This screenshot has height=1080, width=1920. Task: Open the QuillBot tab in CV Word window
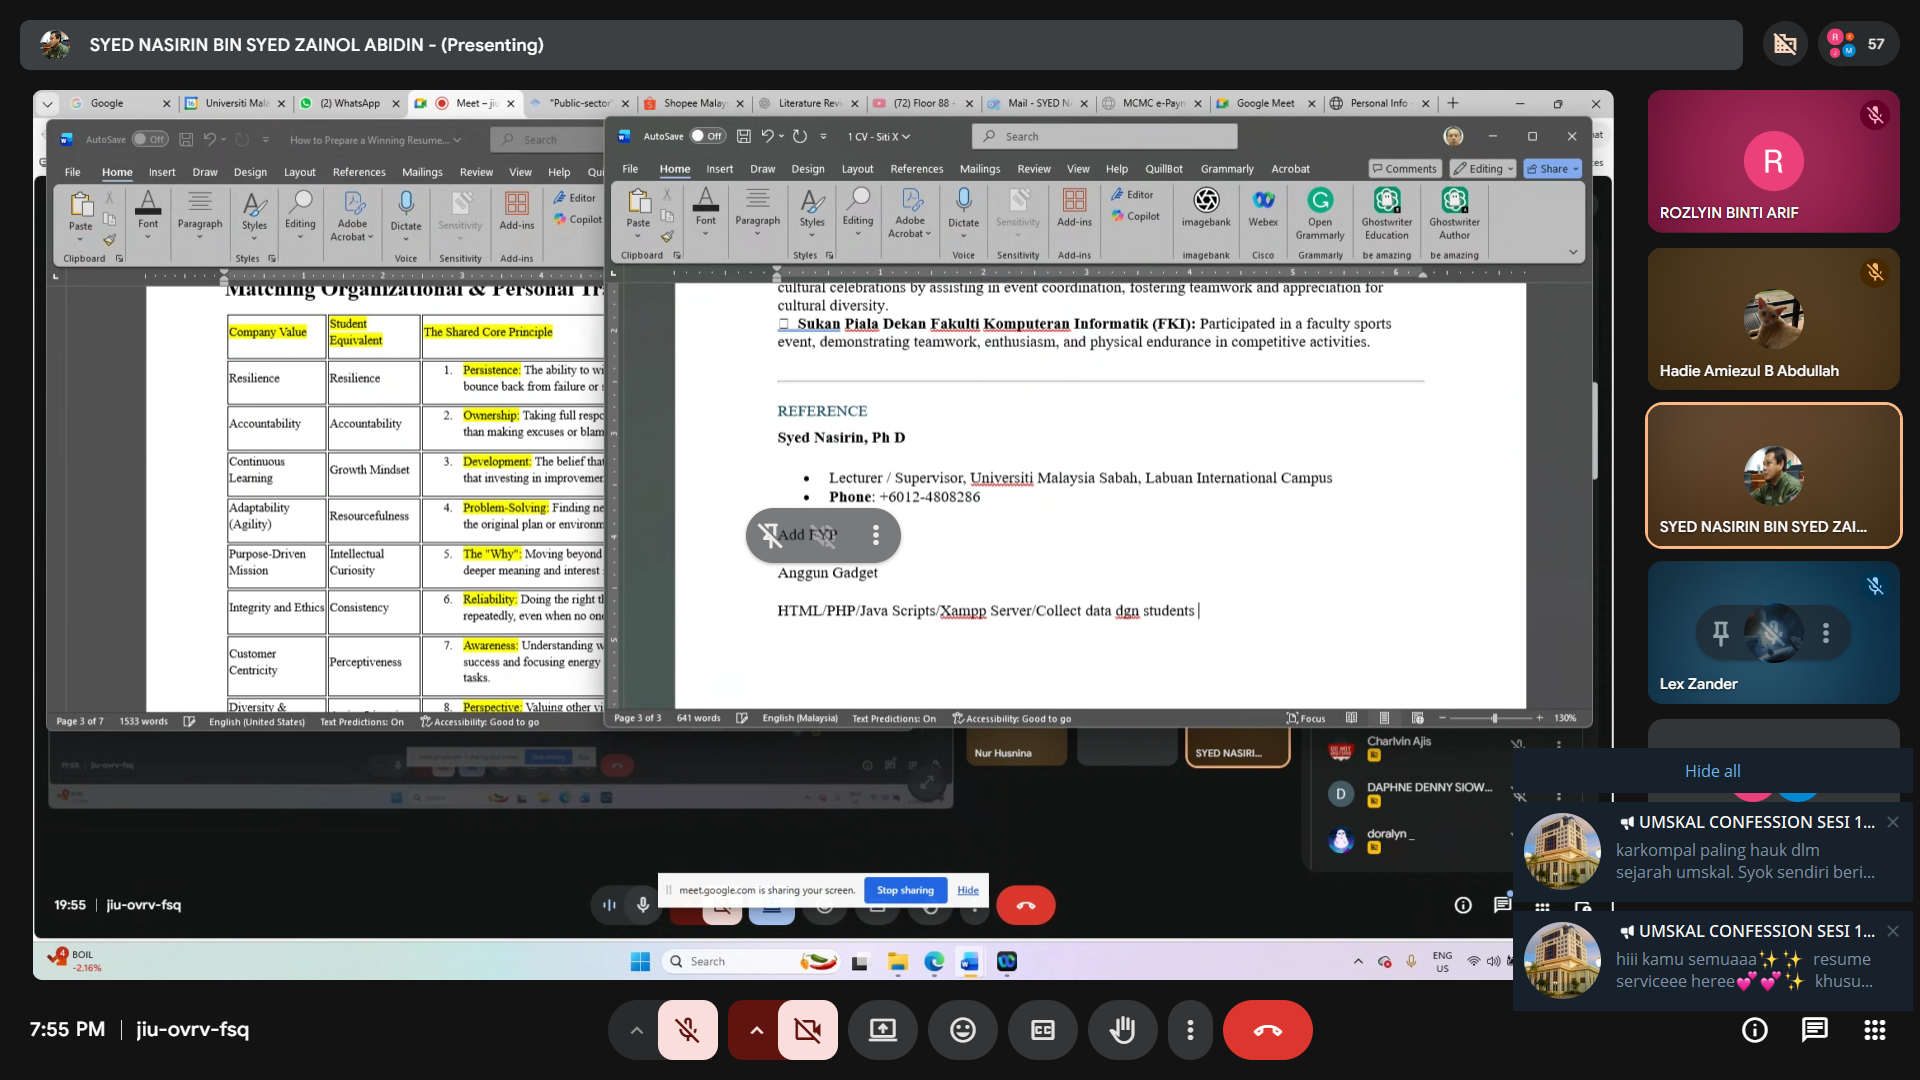tap(1163, 169)
